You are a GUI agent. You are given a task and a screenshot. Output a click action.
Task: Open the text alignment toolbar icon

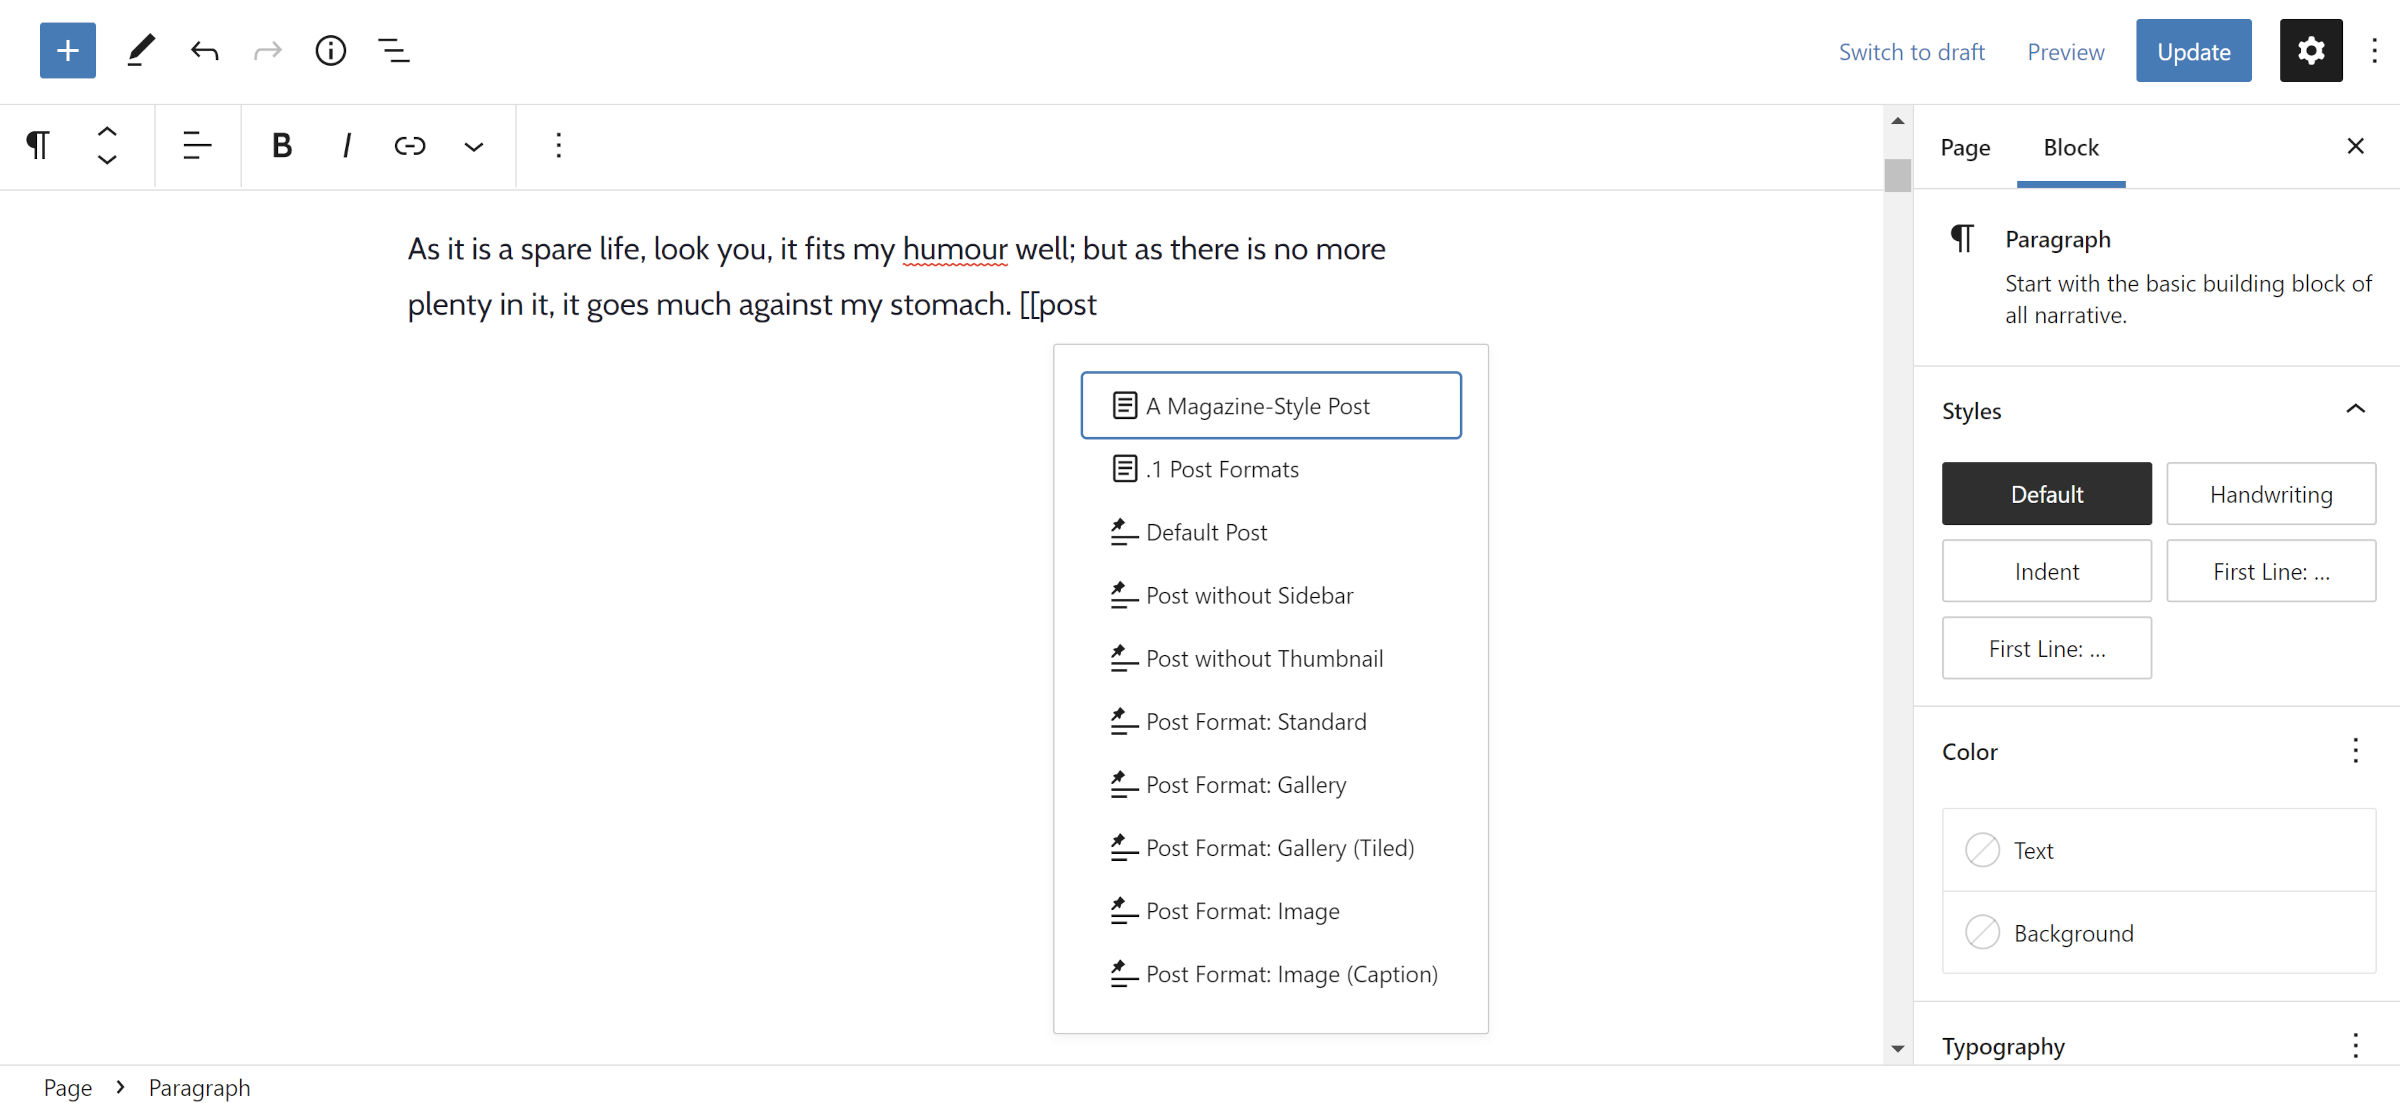(x=197, y=146)
